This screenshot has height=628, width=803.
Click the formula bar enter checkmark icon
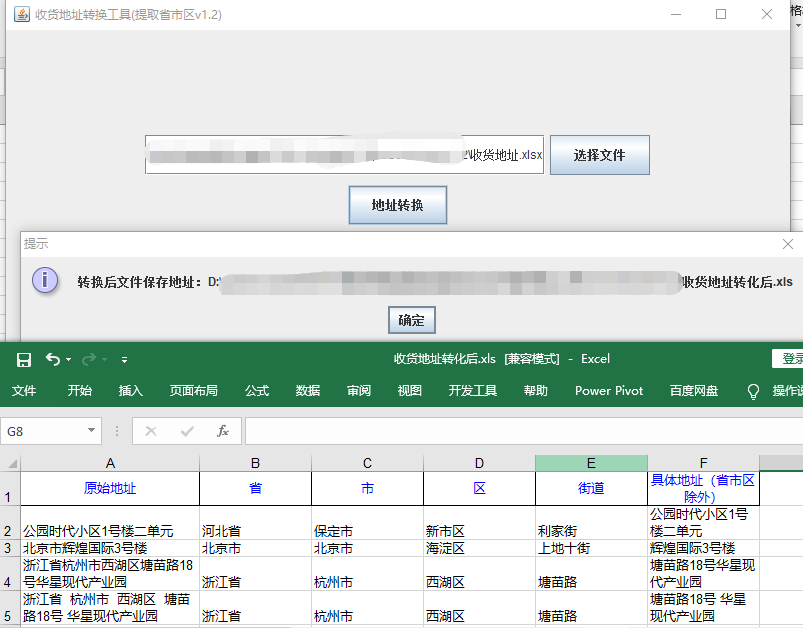click(187, 431)
